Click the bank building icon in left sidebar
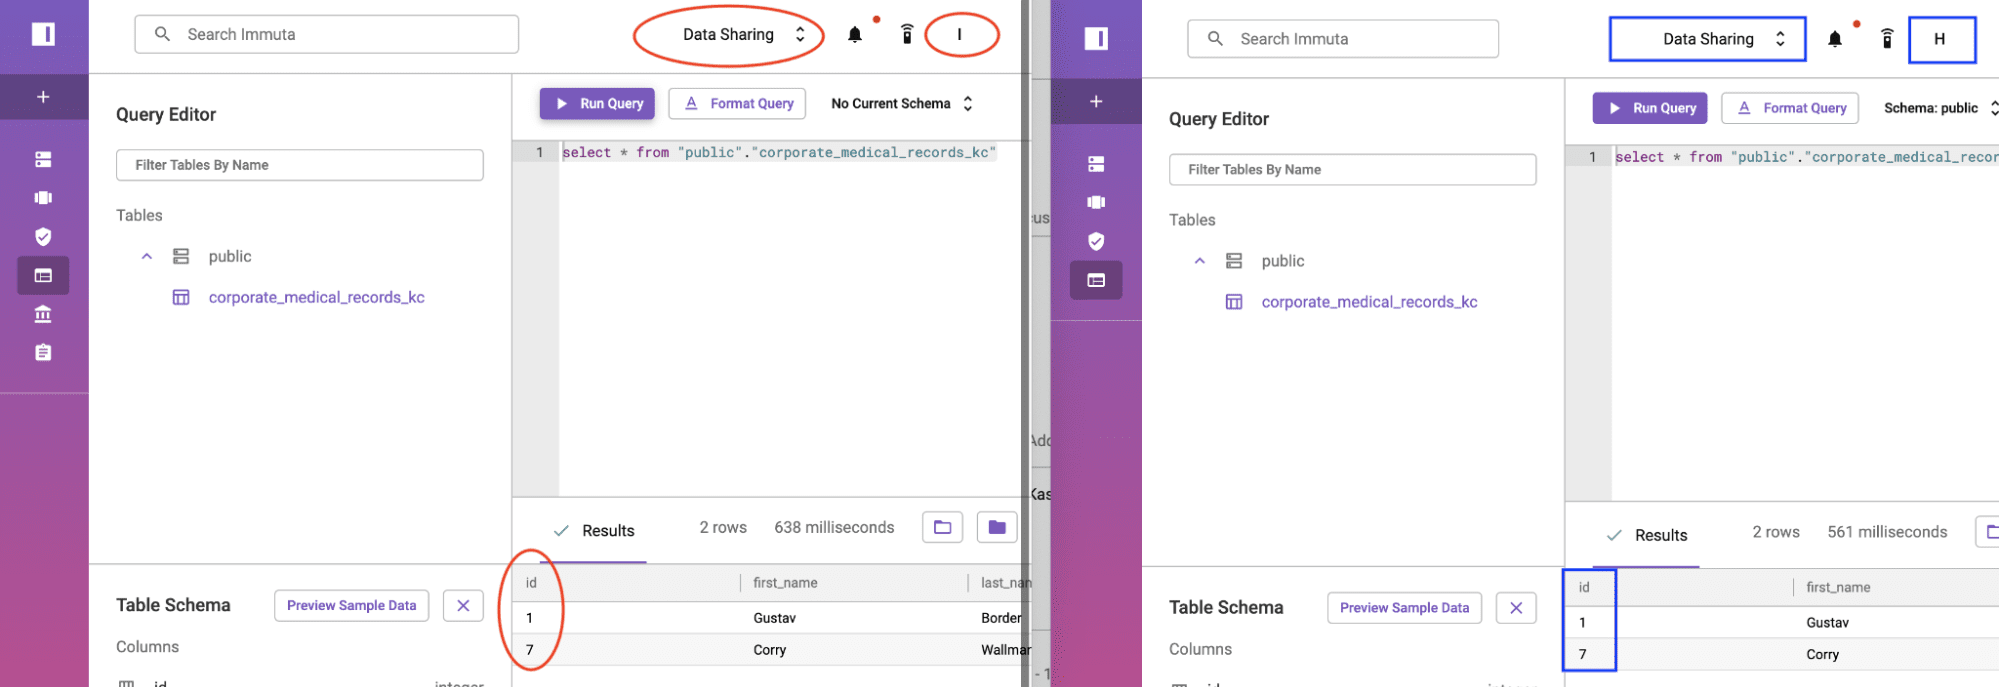The height and width of the screenshot is (688, 1999). [x=43, y=315]
